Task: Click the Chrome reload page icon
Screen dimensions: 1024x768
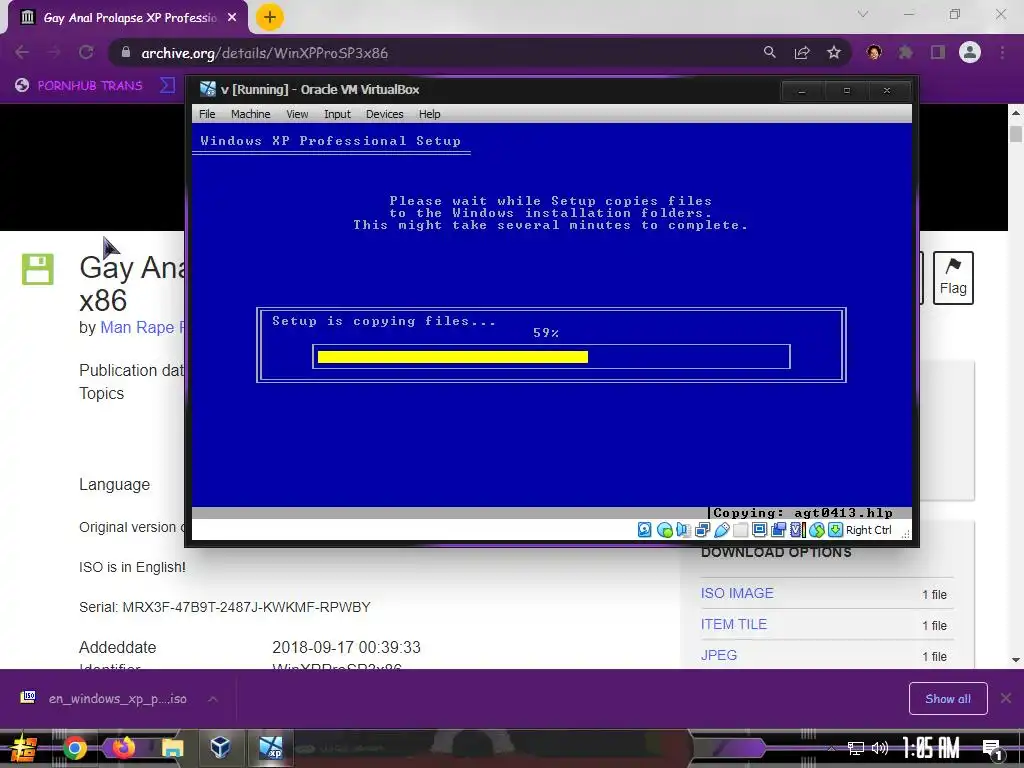Action: (x=86, y=52)
